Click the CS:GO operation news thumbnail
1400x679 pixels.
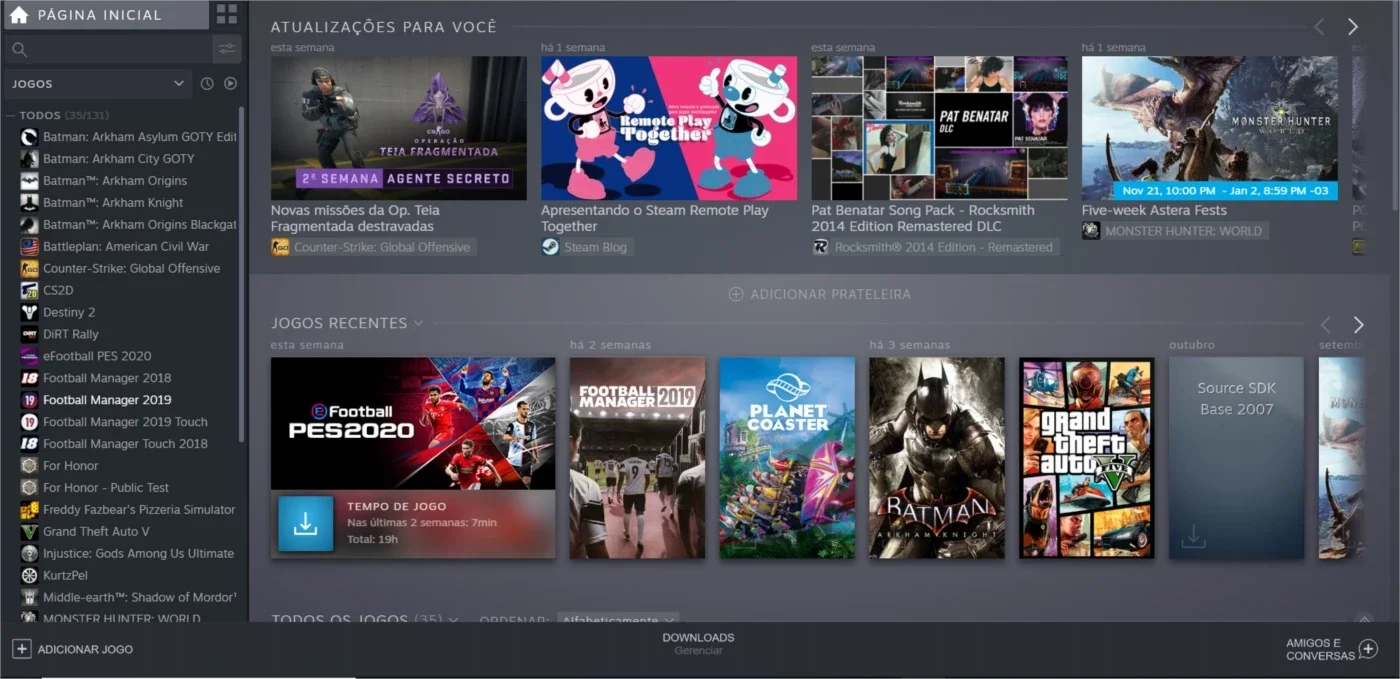[x=399, y=128]
